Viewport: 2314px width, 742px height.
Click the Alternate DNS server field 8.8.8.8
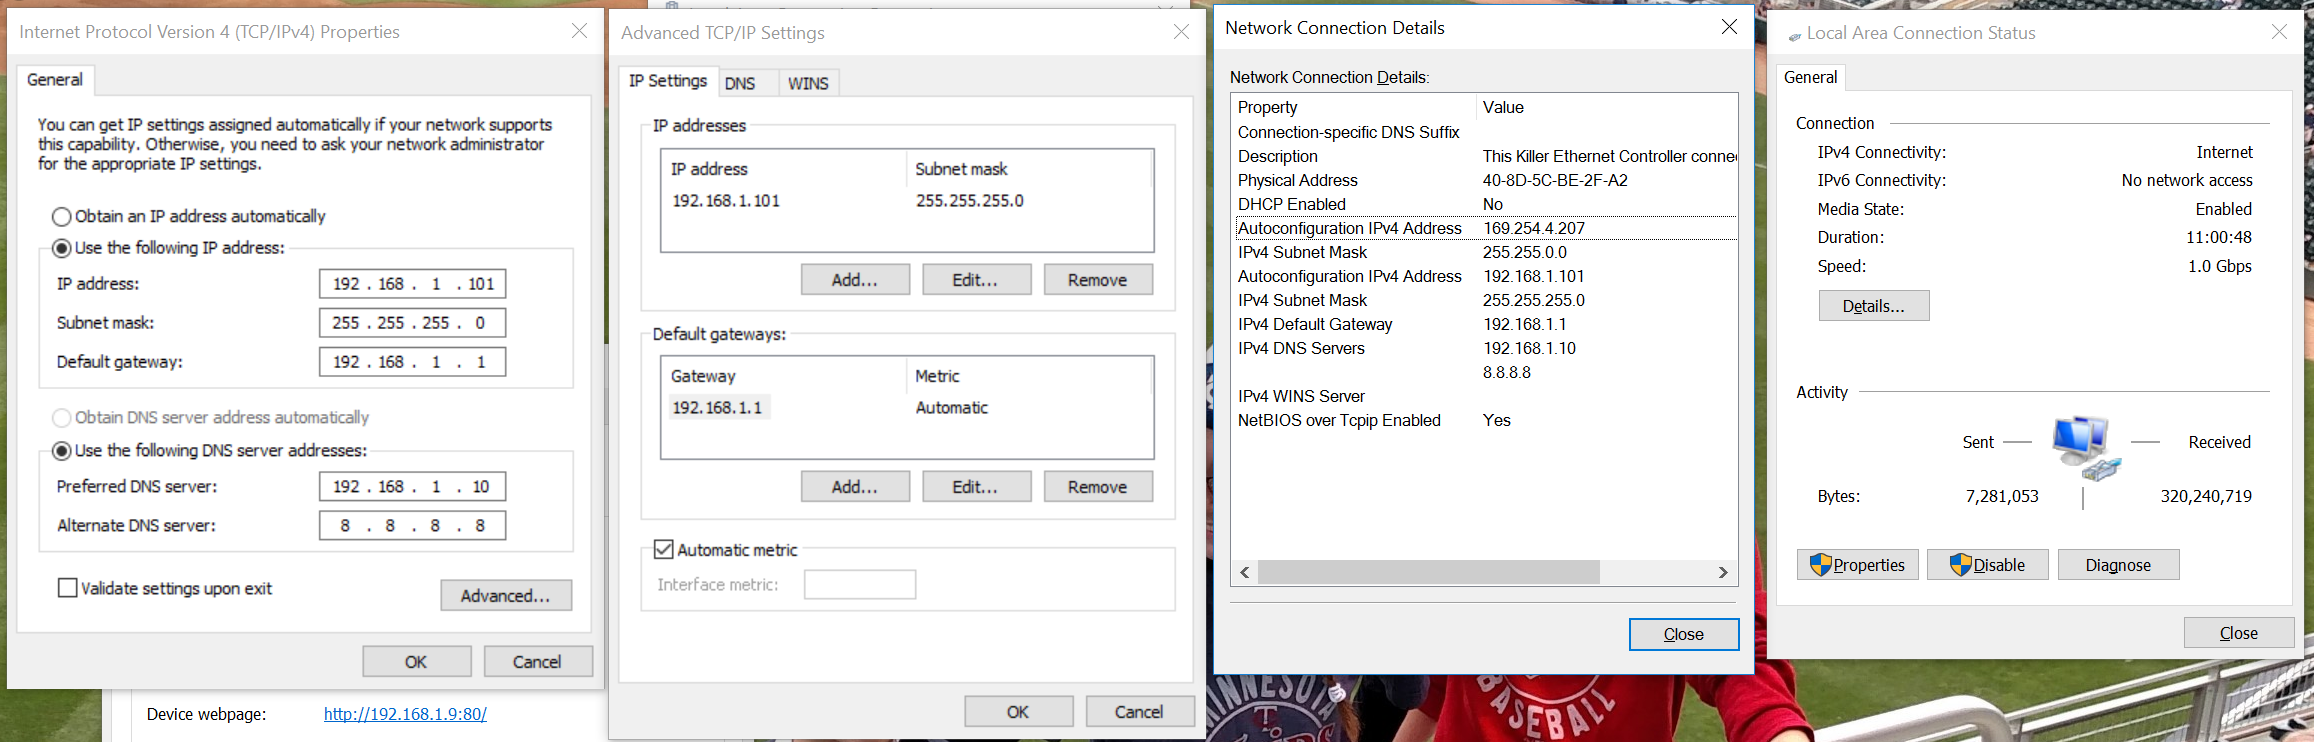pos(412,526)
